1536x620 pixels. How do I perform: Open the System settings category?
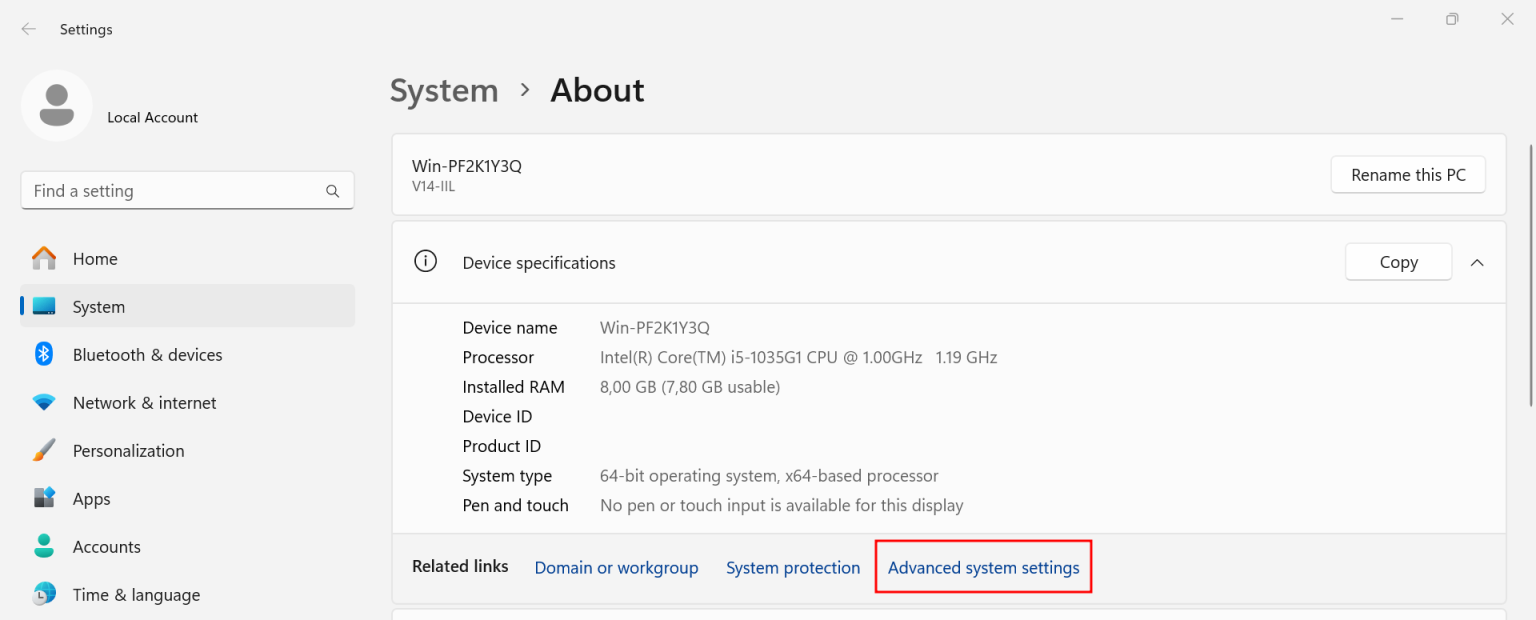(x=99, y=307)
